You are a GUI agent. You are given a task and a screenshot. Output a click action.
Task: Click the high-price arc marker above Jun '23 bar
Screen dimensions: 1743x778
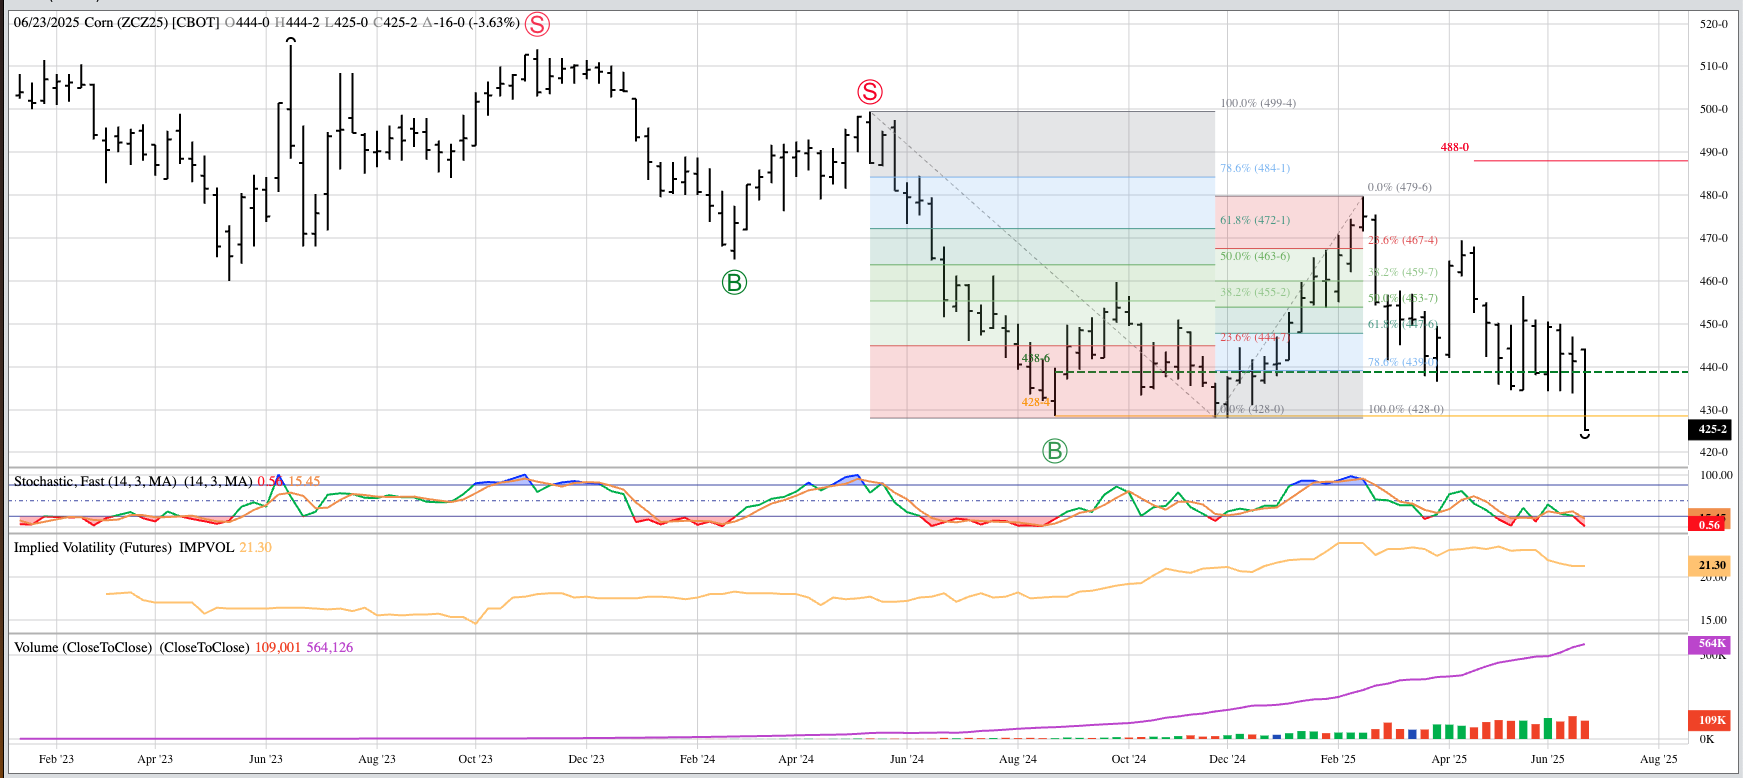point(290,41)
